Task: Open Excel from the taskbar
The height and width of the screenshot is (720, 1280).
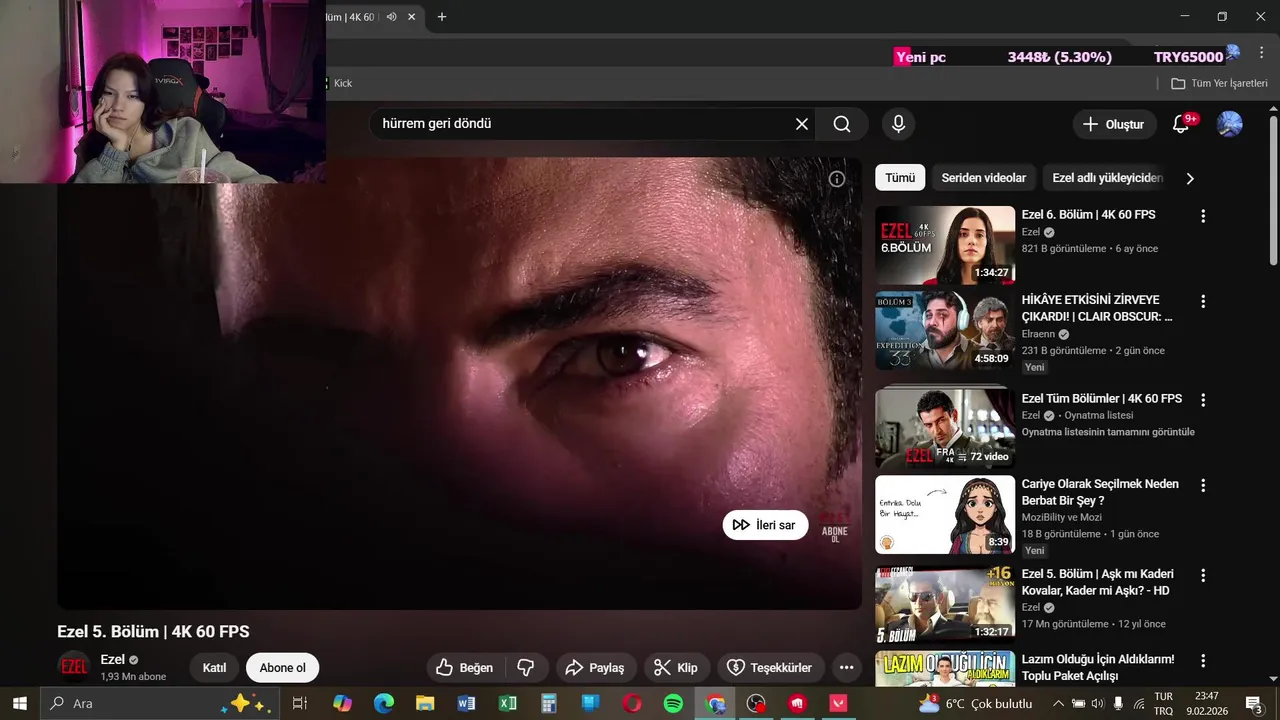Action: [508, 703]
